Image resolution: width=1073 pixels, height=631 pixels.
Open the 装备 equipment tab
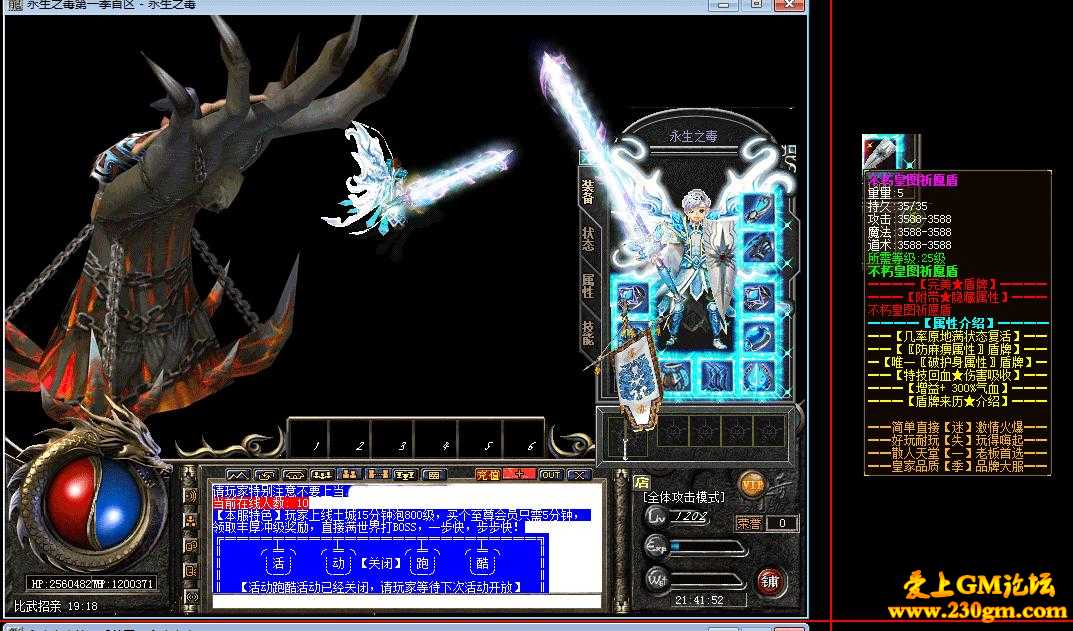click(x=588, y=192)
